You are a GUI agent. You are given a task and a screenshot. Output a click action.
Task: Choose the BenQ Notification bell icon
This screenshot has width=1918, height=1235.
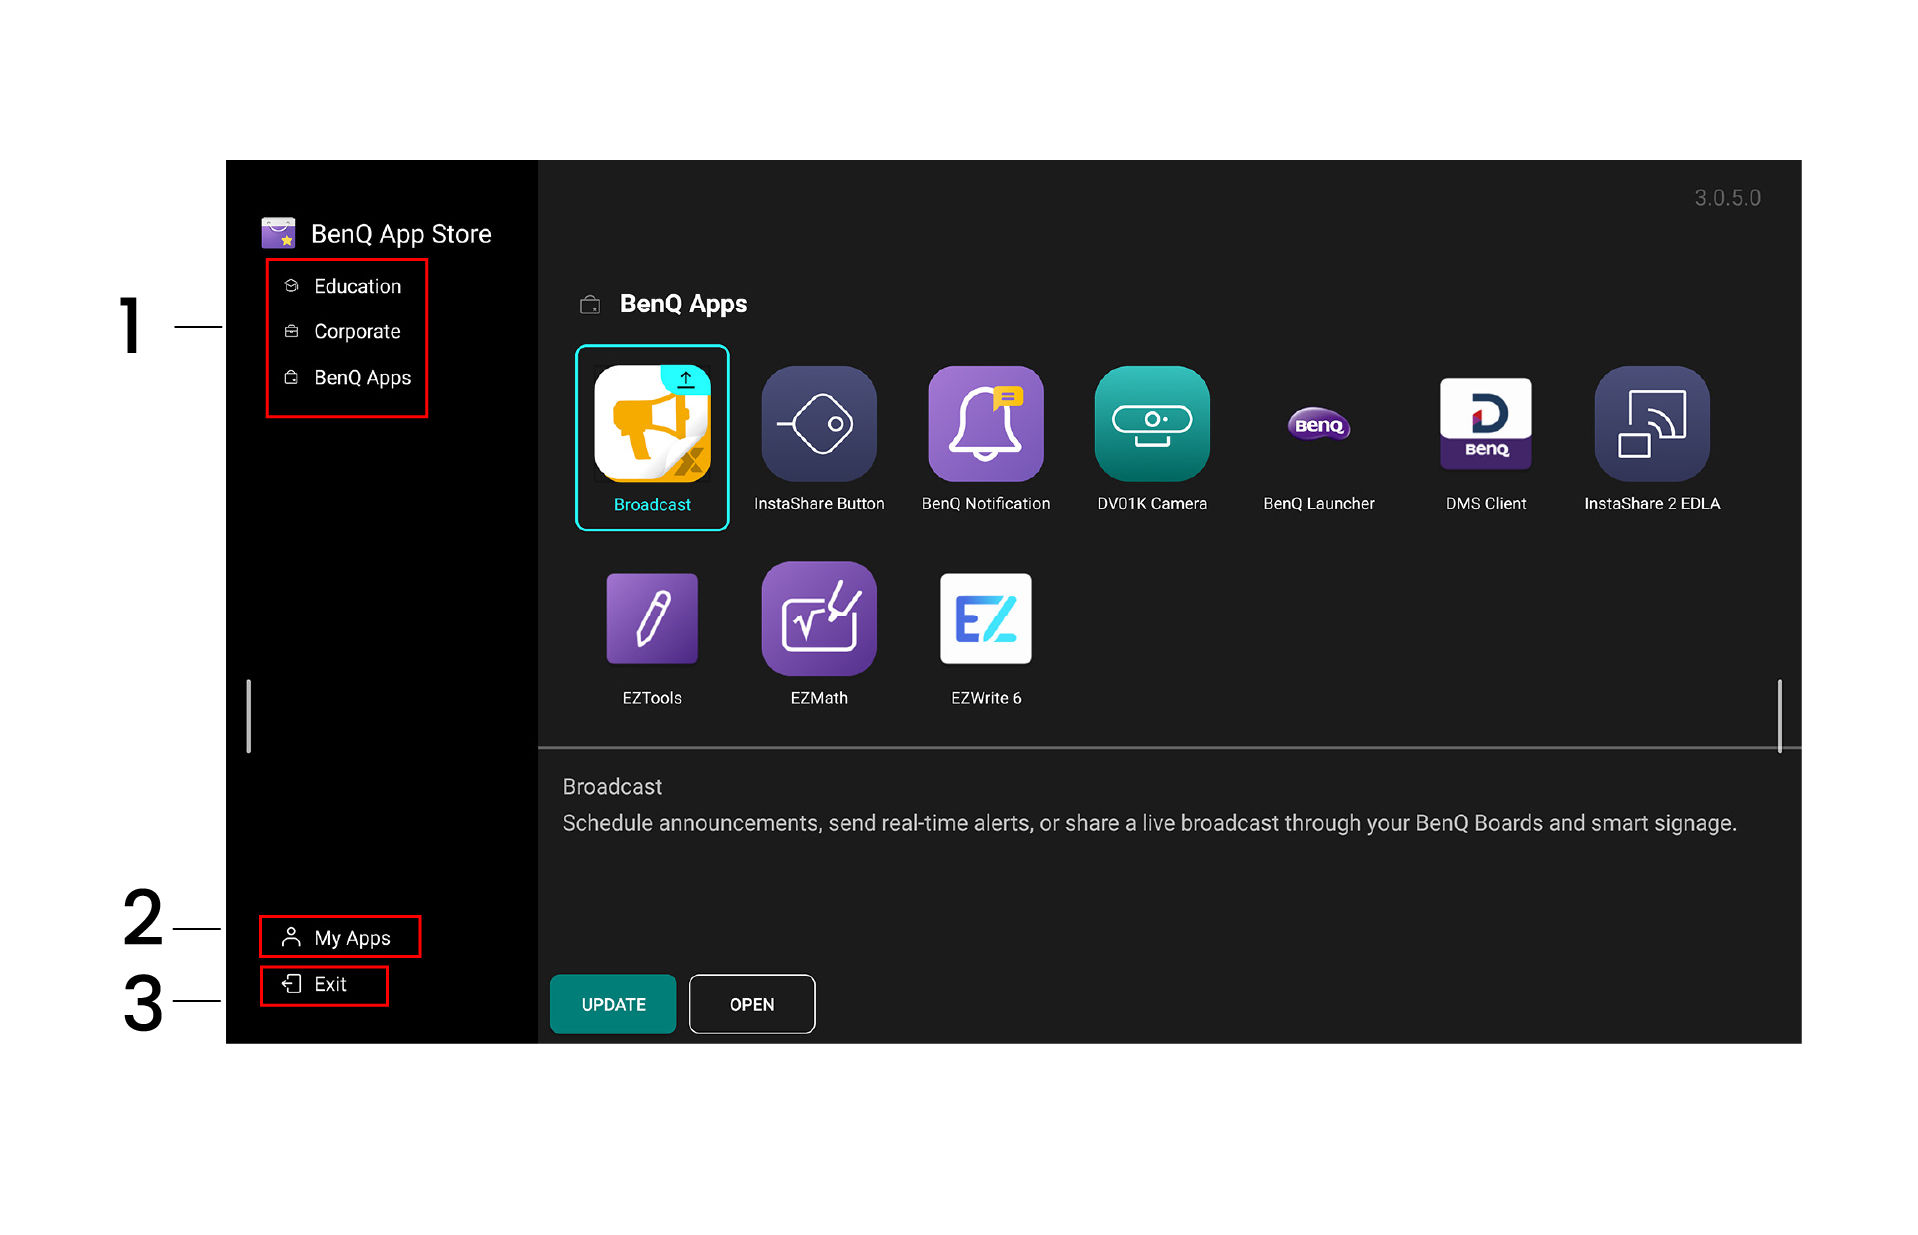[985, 424]
